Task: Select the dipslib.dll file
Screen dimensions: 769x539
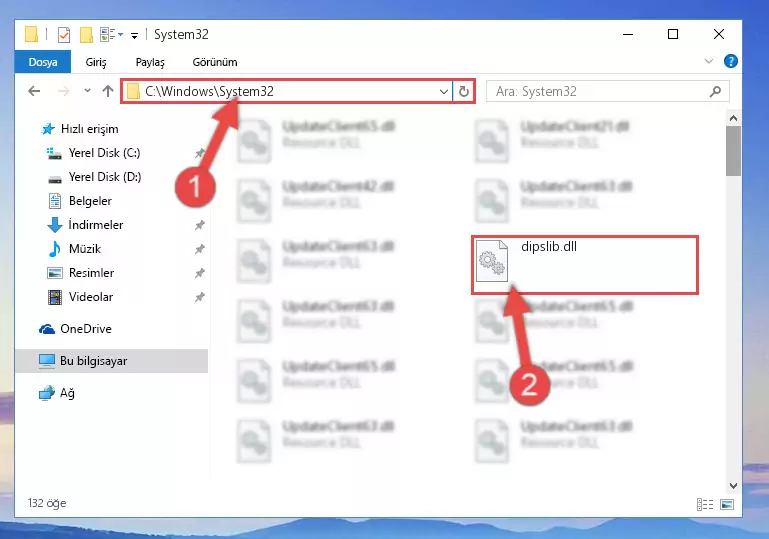Action: [x=585, y=265]
